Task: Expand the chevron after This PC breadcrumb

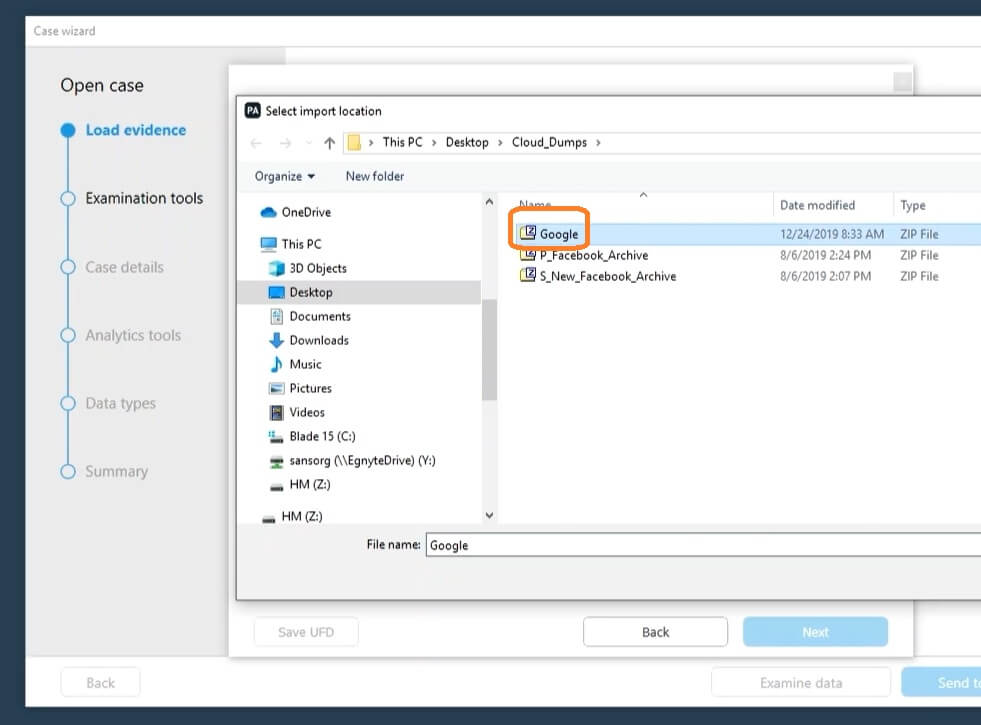Action: [435, 143]
